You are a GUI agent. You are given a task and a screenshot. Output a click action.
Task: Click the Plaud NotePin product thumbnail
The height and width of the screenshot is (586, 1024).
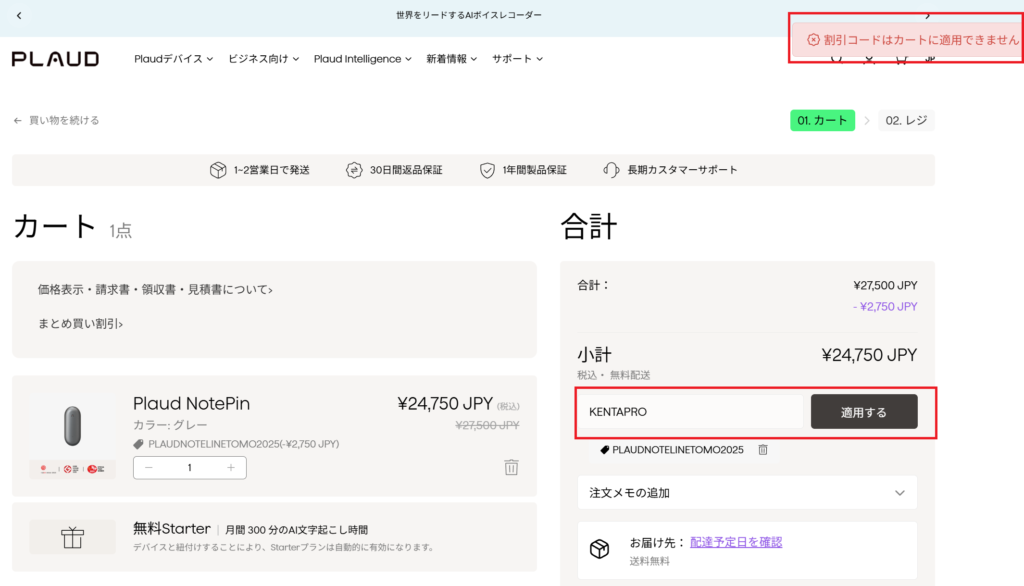point(72,434)
